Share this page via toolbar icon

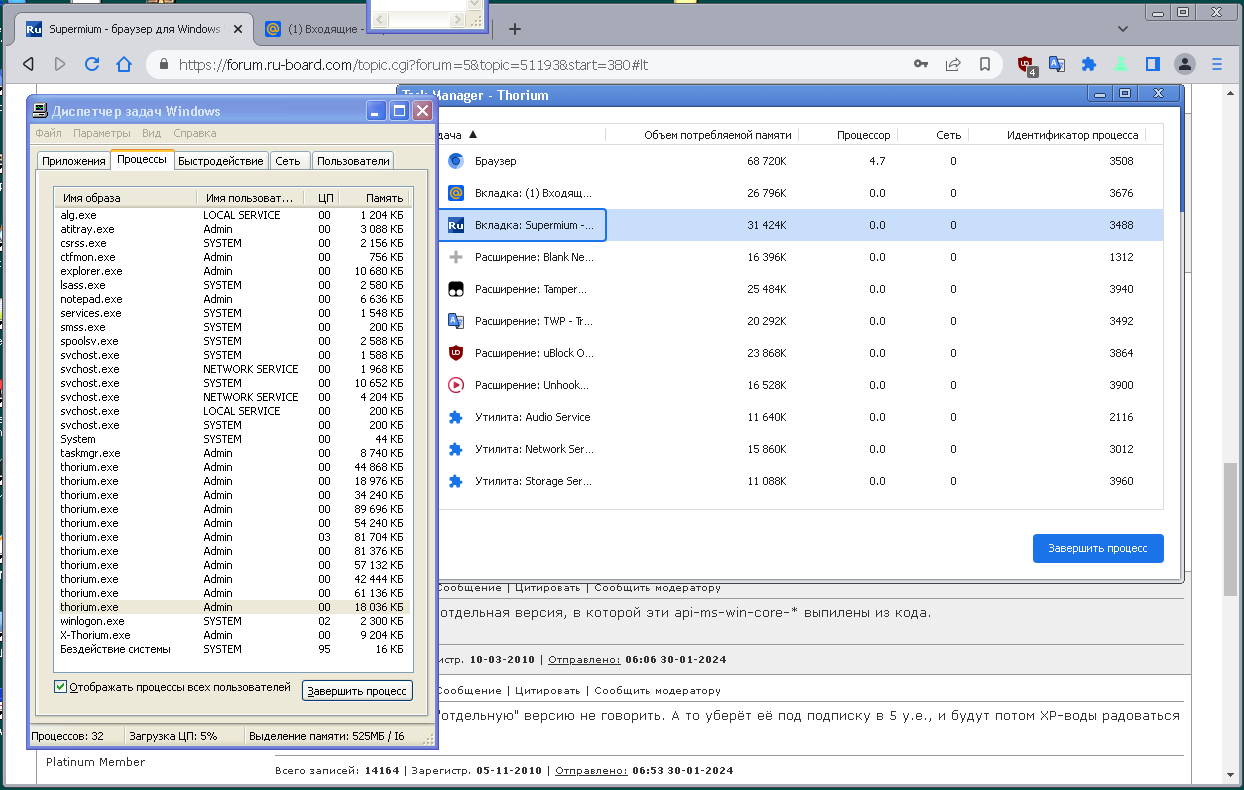tap(953, 64)
